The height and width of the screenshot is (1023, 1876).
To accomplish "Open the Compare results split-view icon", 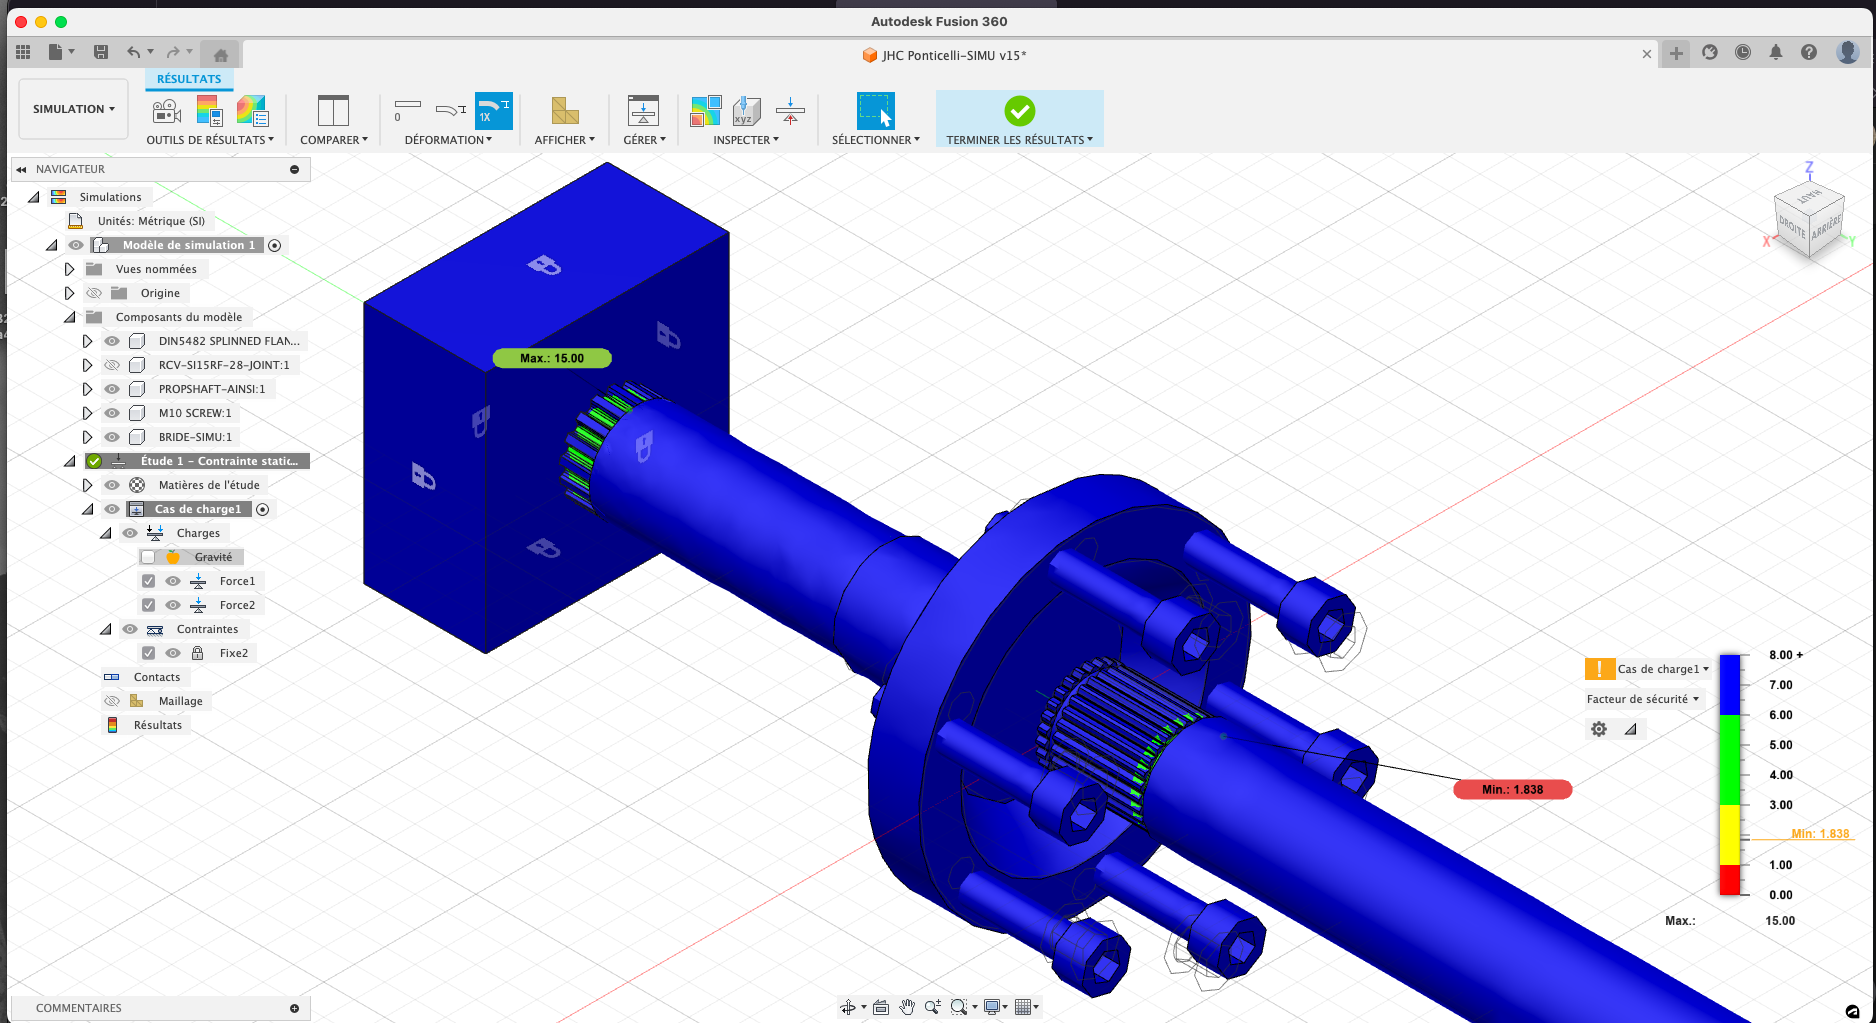I will click(333, 111).
